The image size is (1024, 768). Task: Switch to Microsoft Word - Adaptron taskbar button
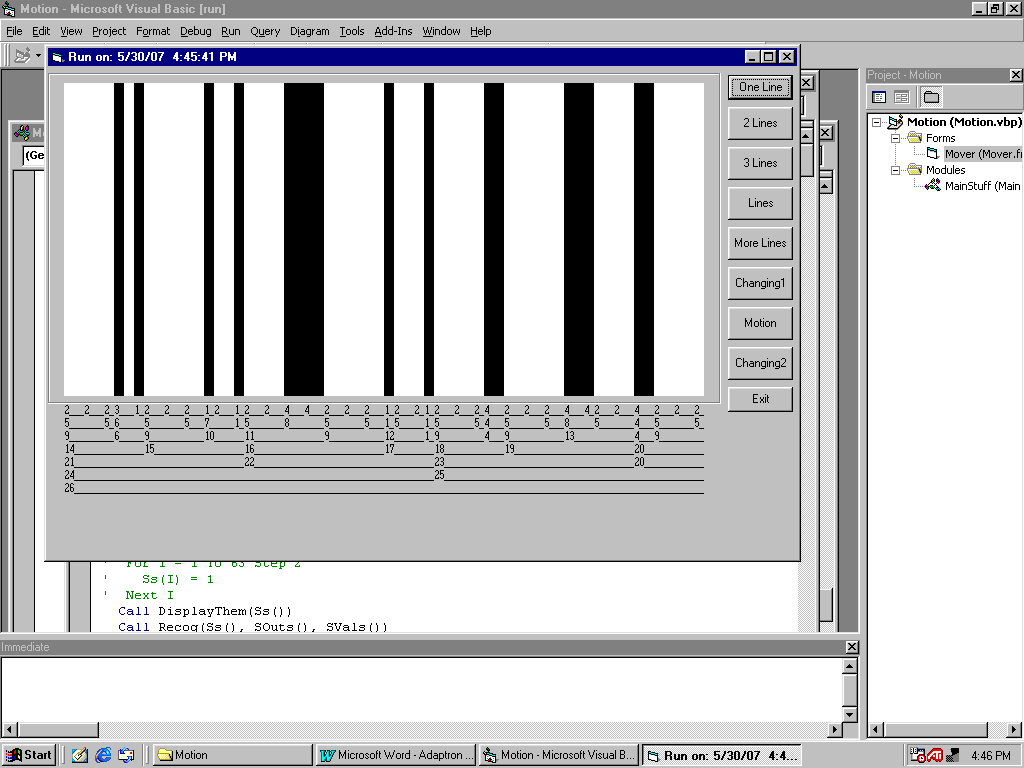[396, 756]
